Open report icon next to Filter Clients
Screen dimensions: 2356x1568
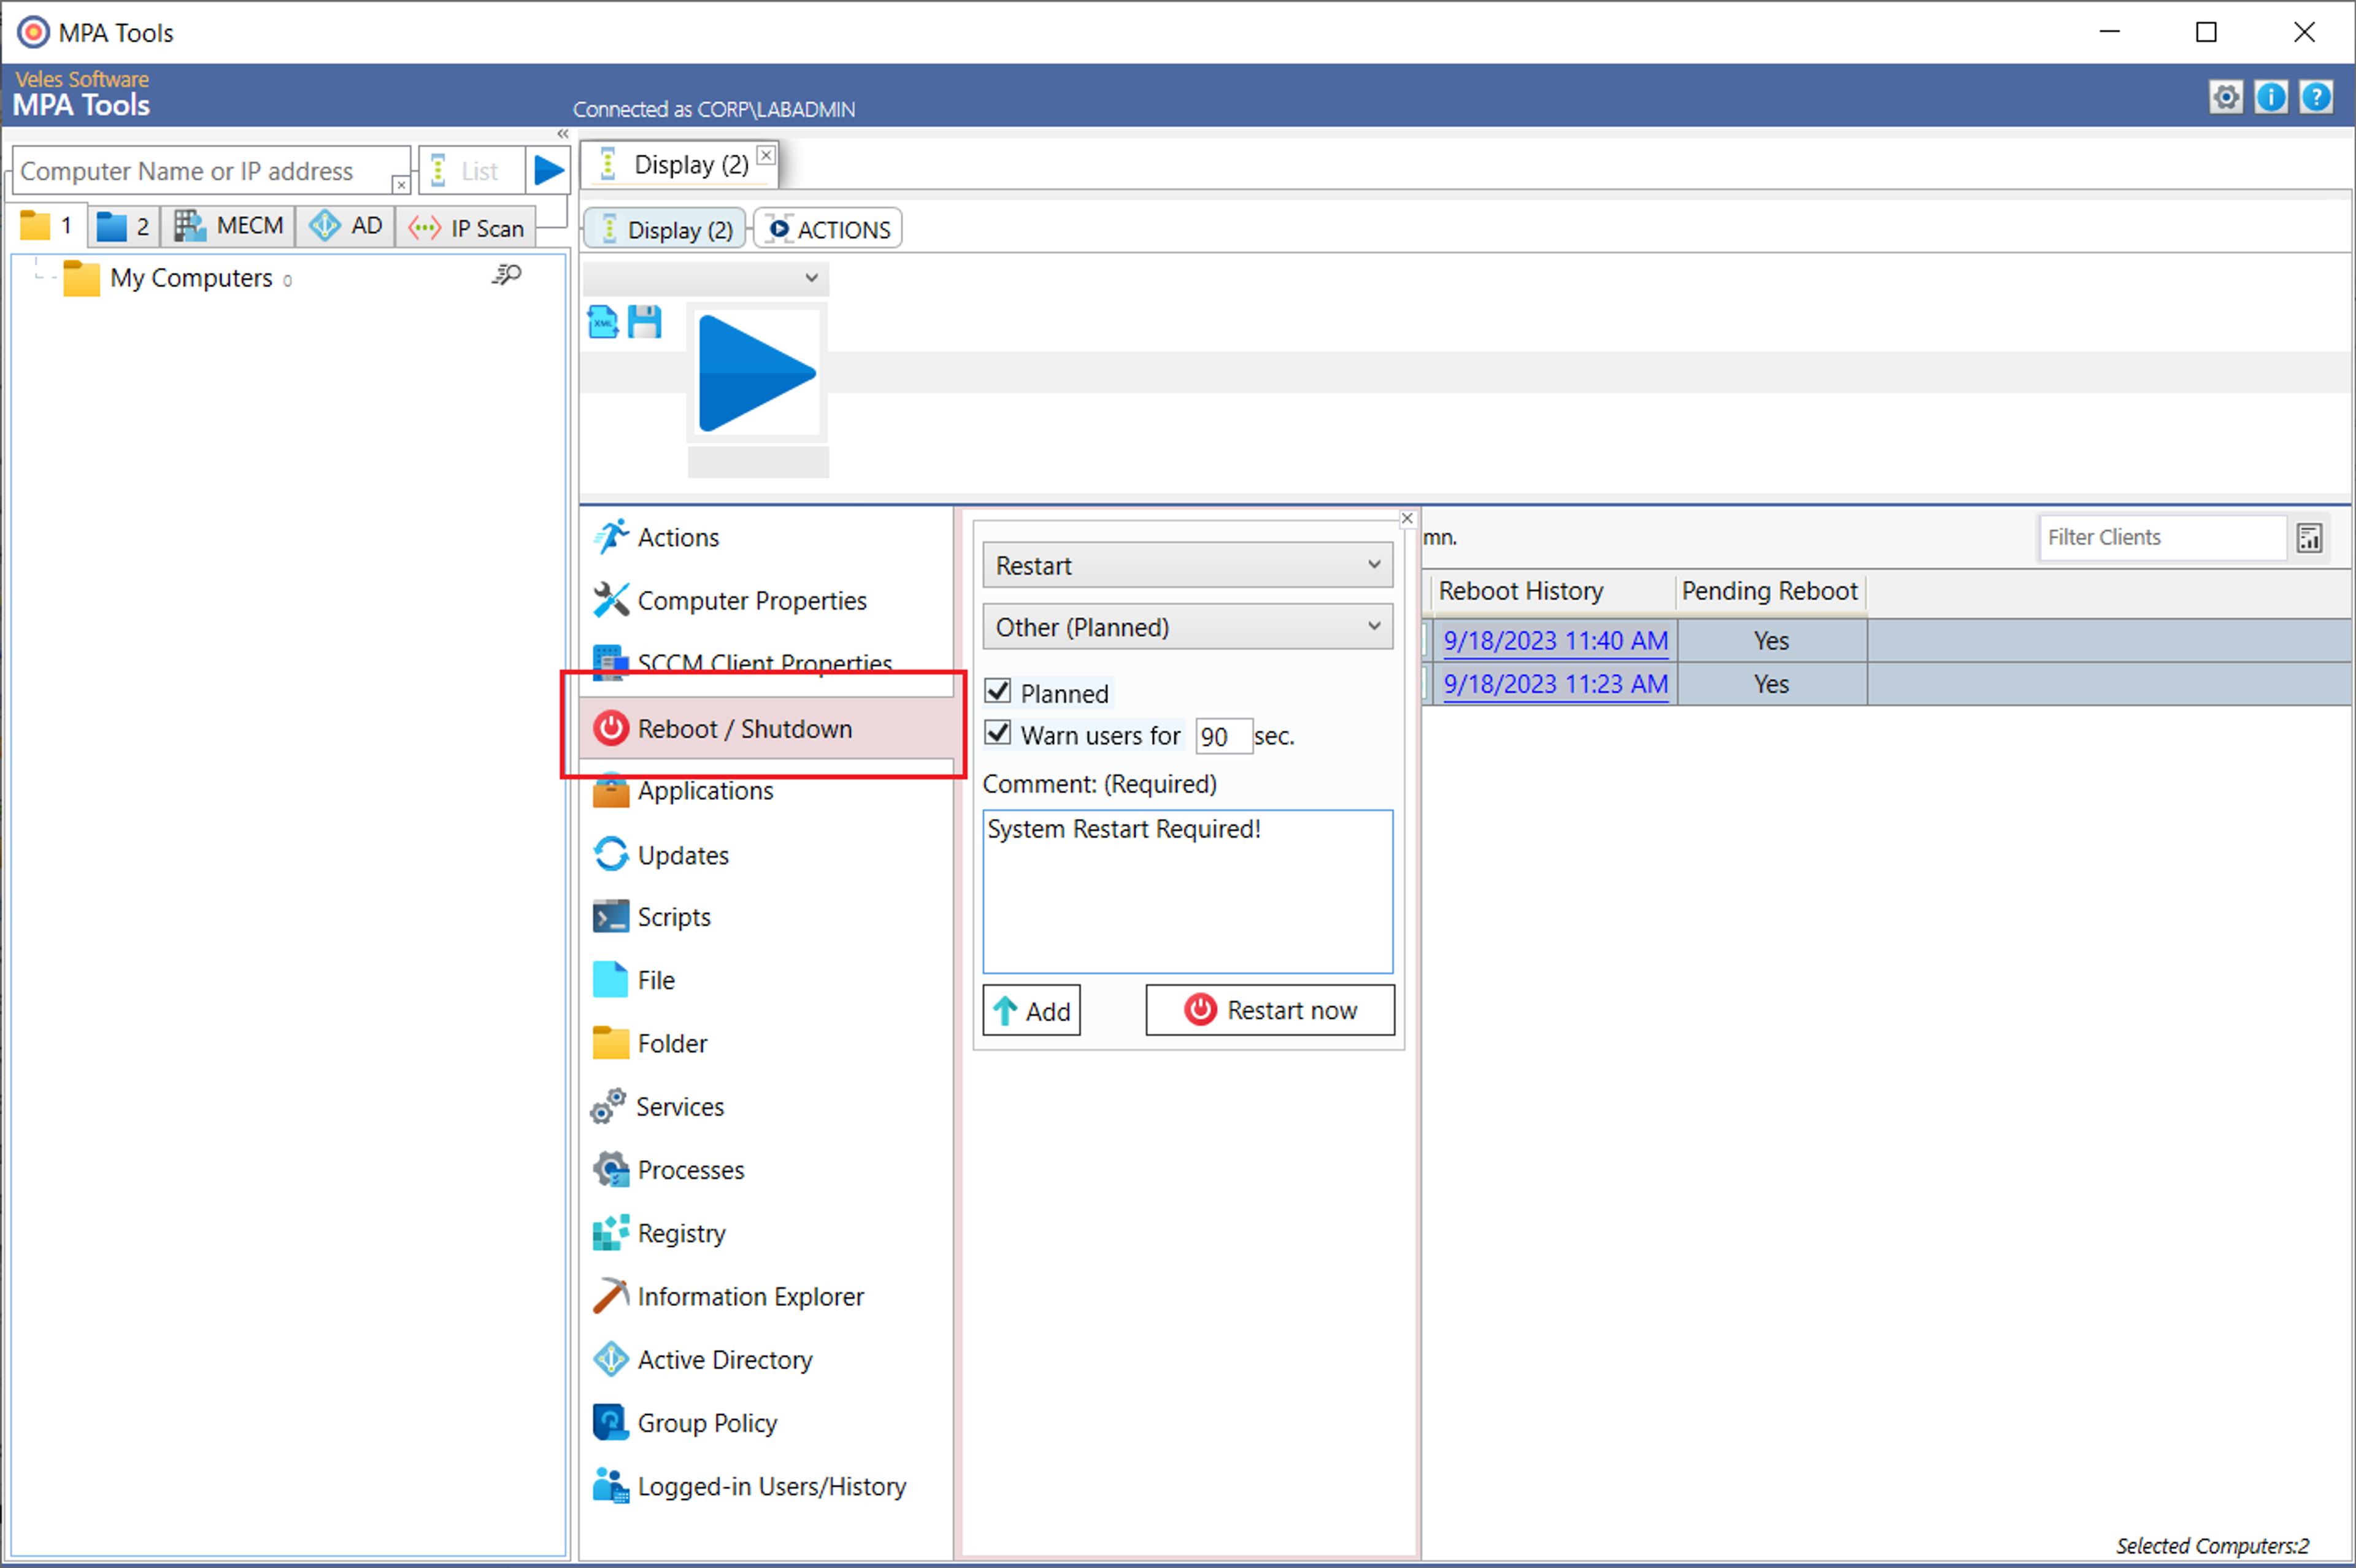point(2309,538)
